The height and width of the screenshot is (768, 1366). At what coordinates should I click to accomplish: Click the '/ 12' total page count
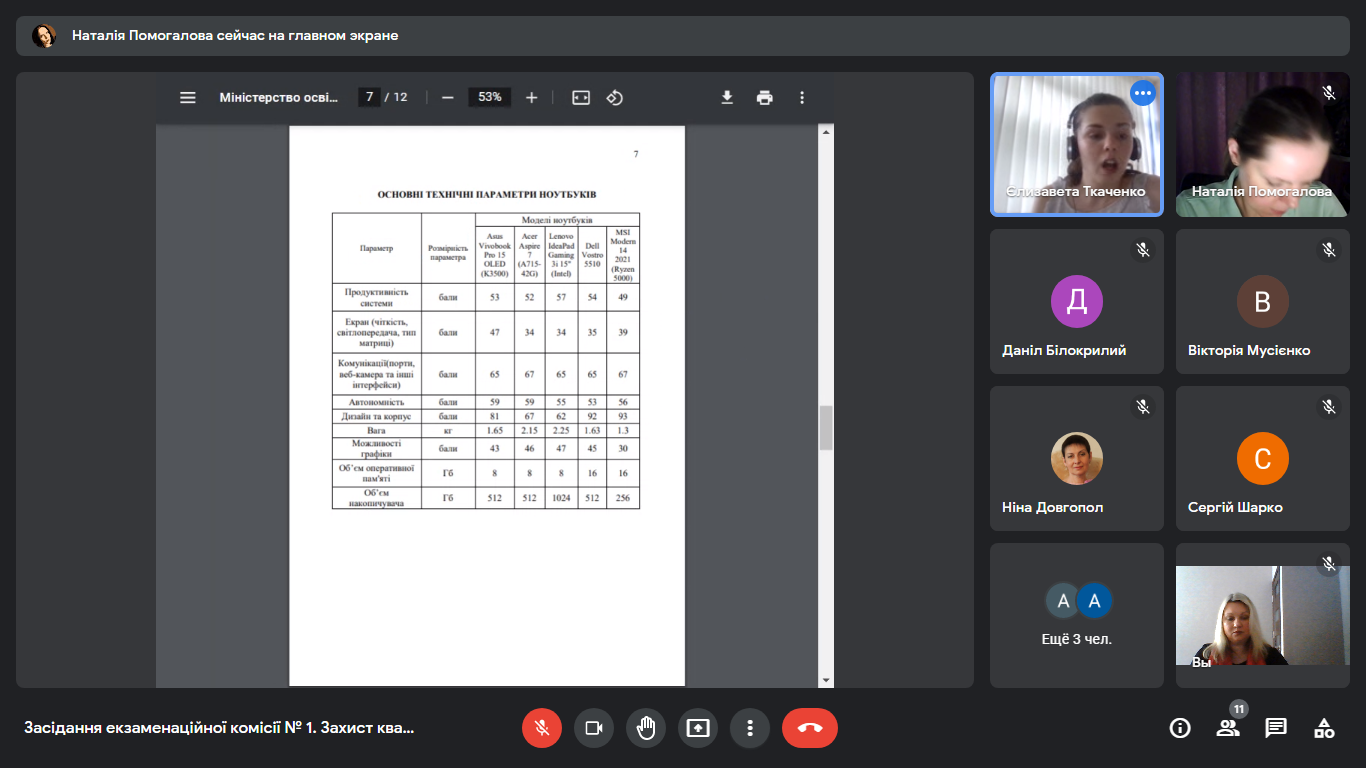pos(396,97)
